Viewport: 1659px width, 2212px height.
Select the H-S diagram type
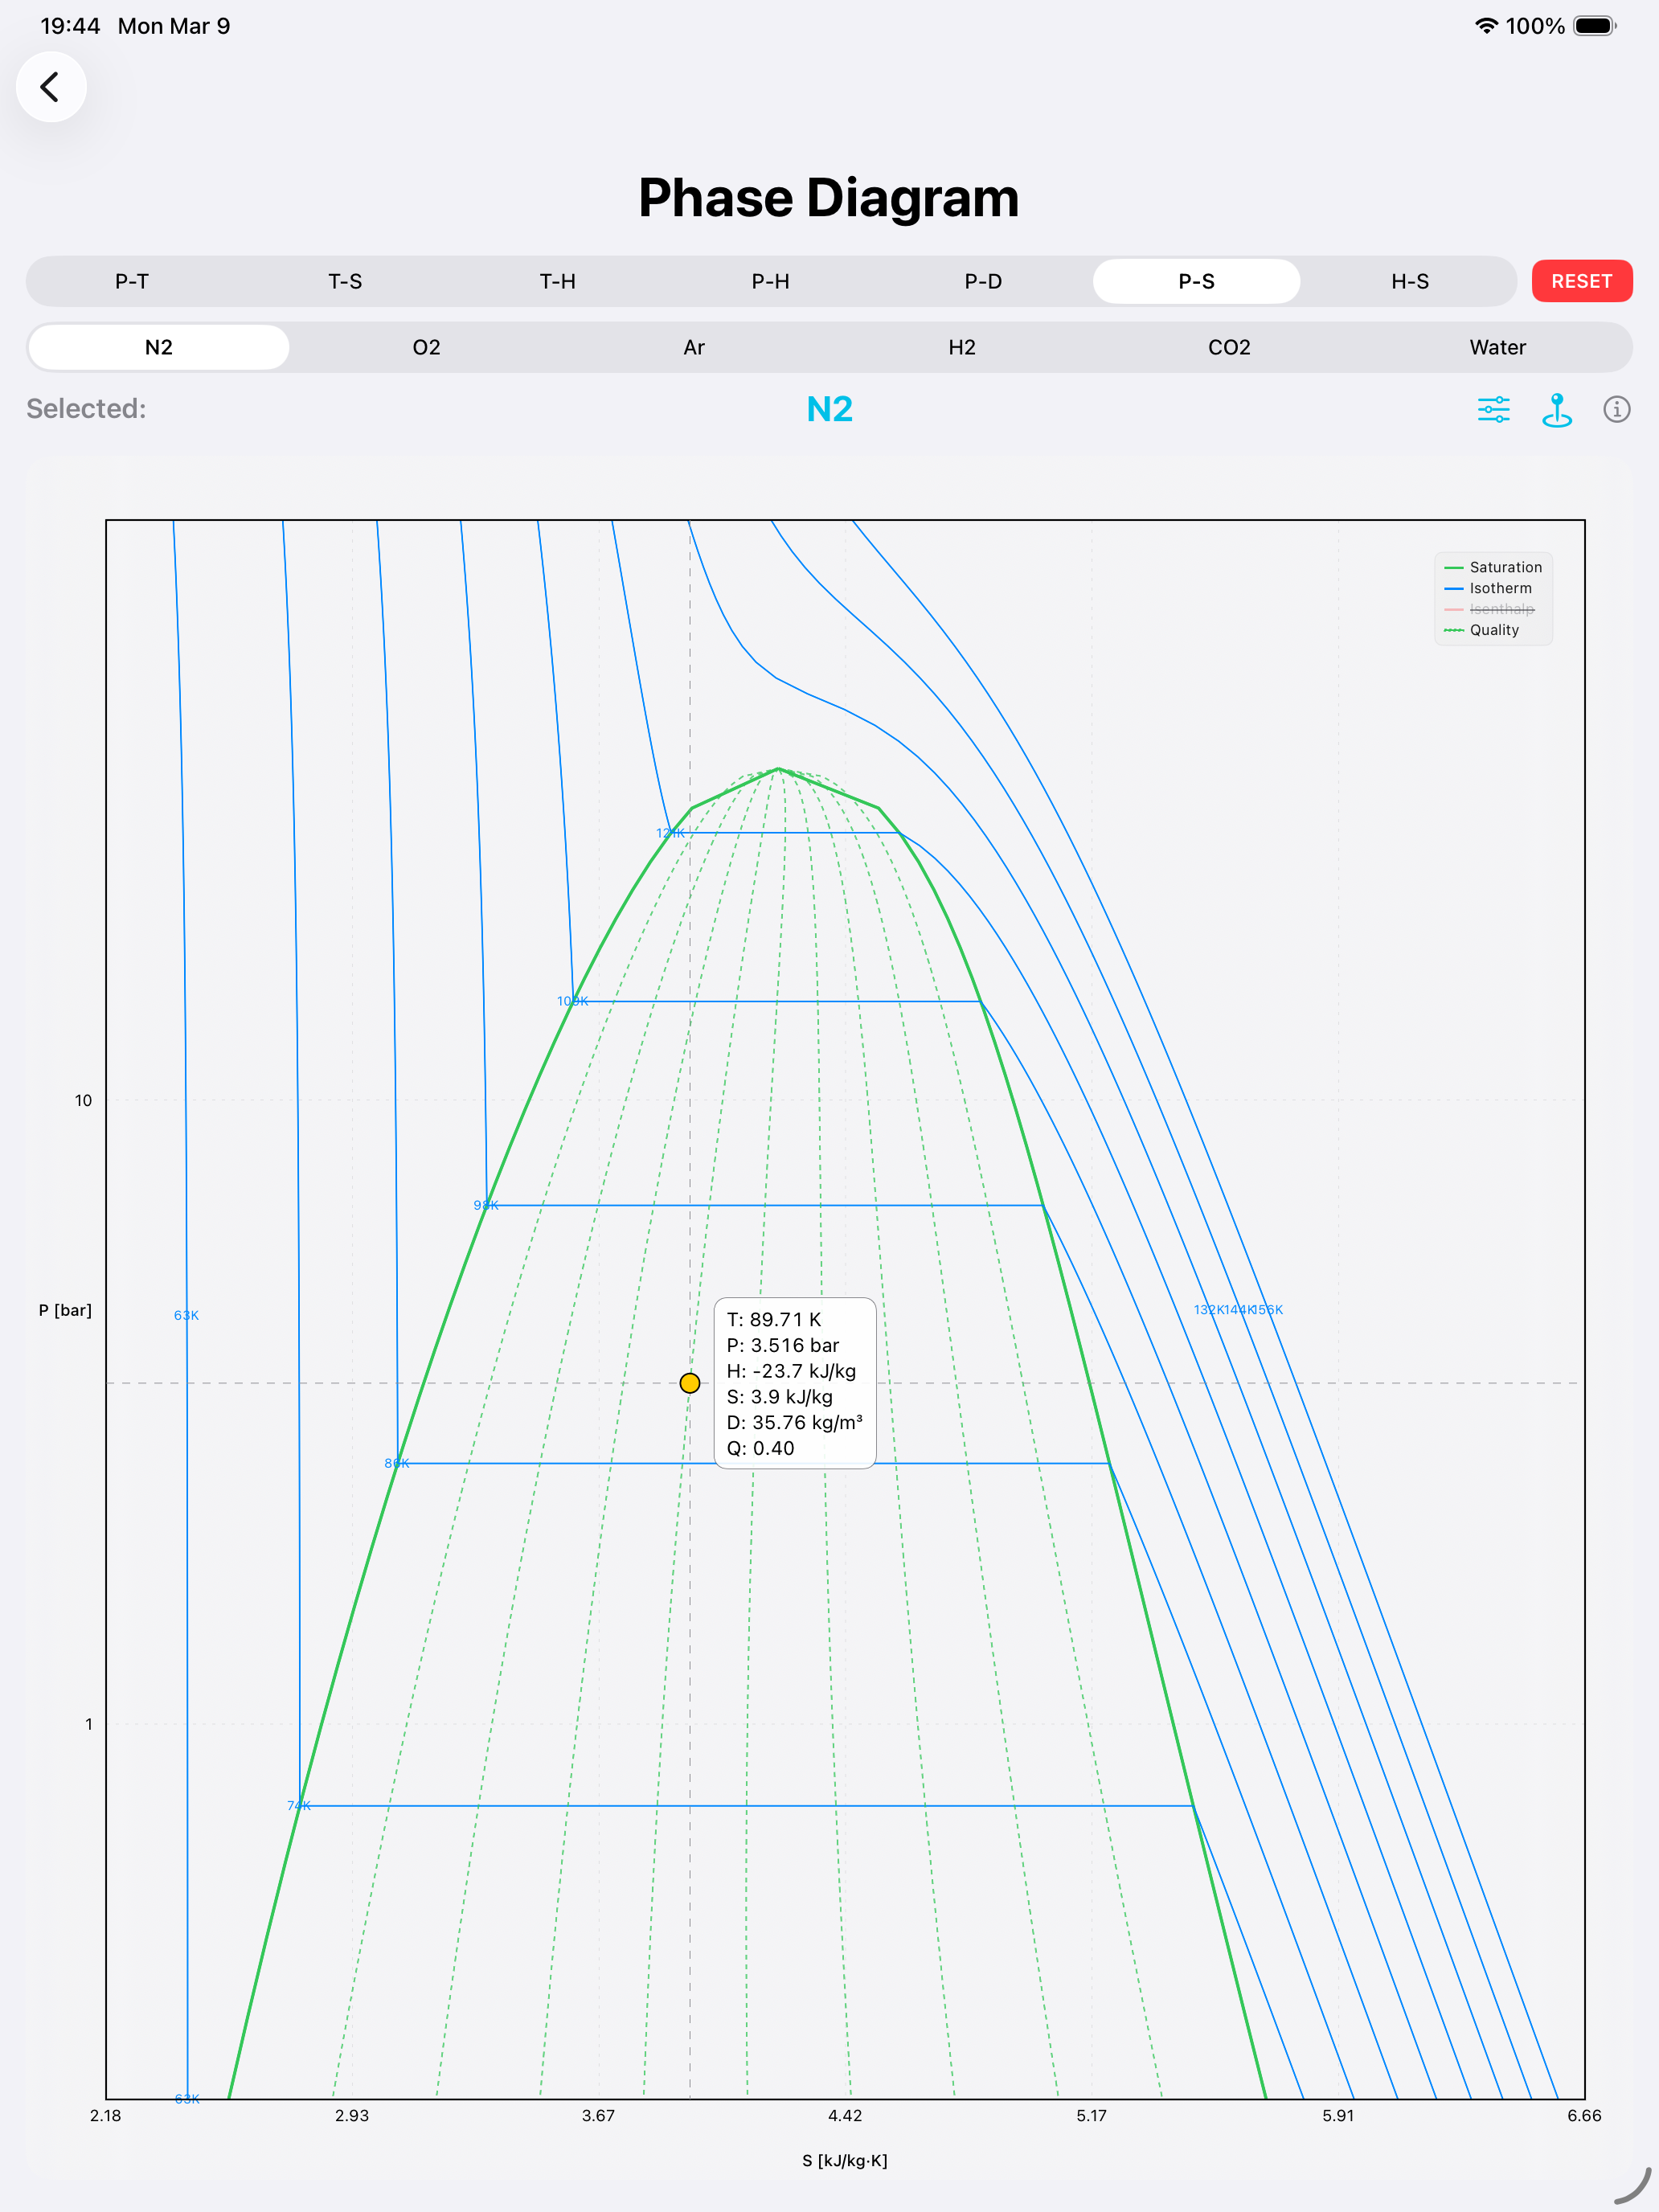tap(1409, 281)
